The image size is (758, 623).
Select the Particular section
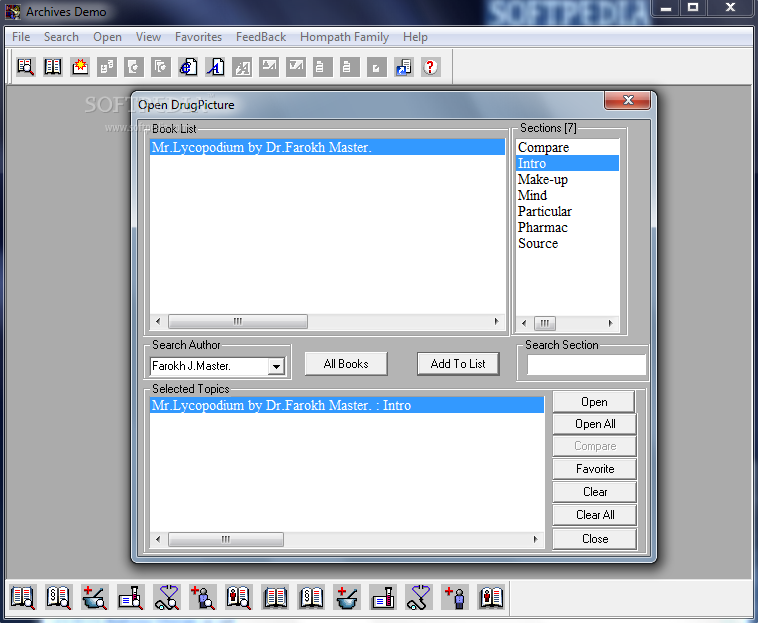click(x=568, y=211)
